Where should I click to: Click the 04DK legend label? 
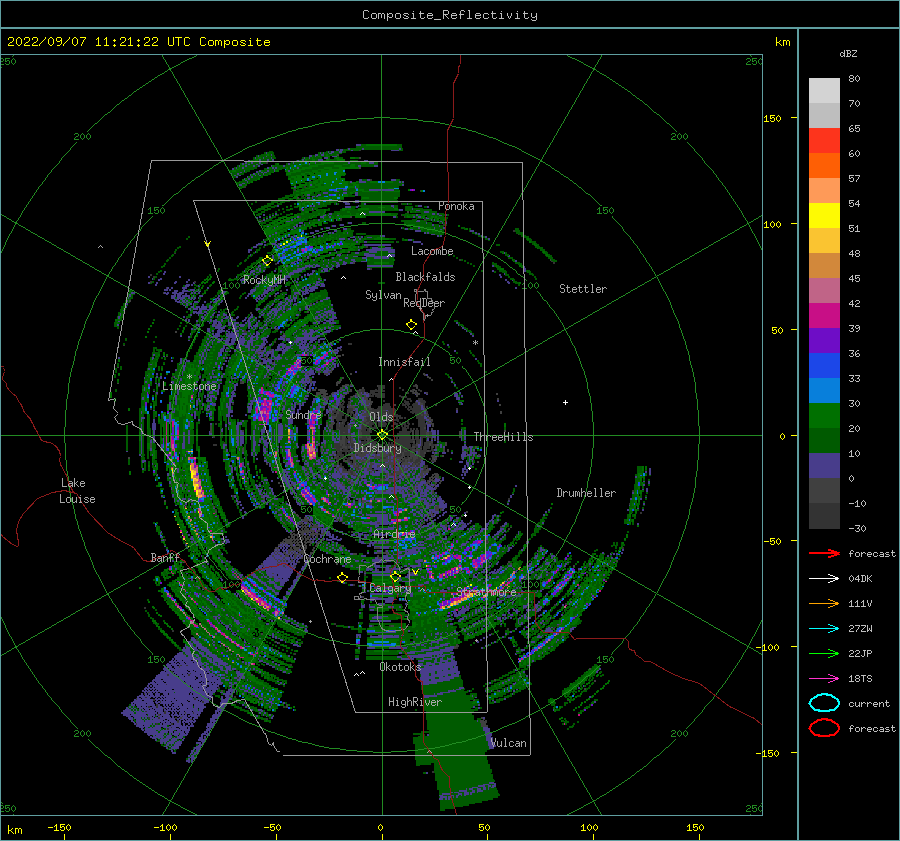point(860,579)
